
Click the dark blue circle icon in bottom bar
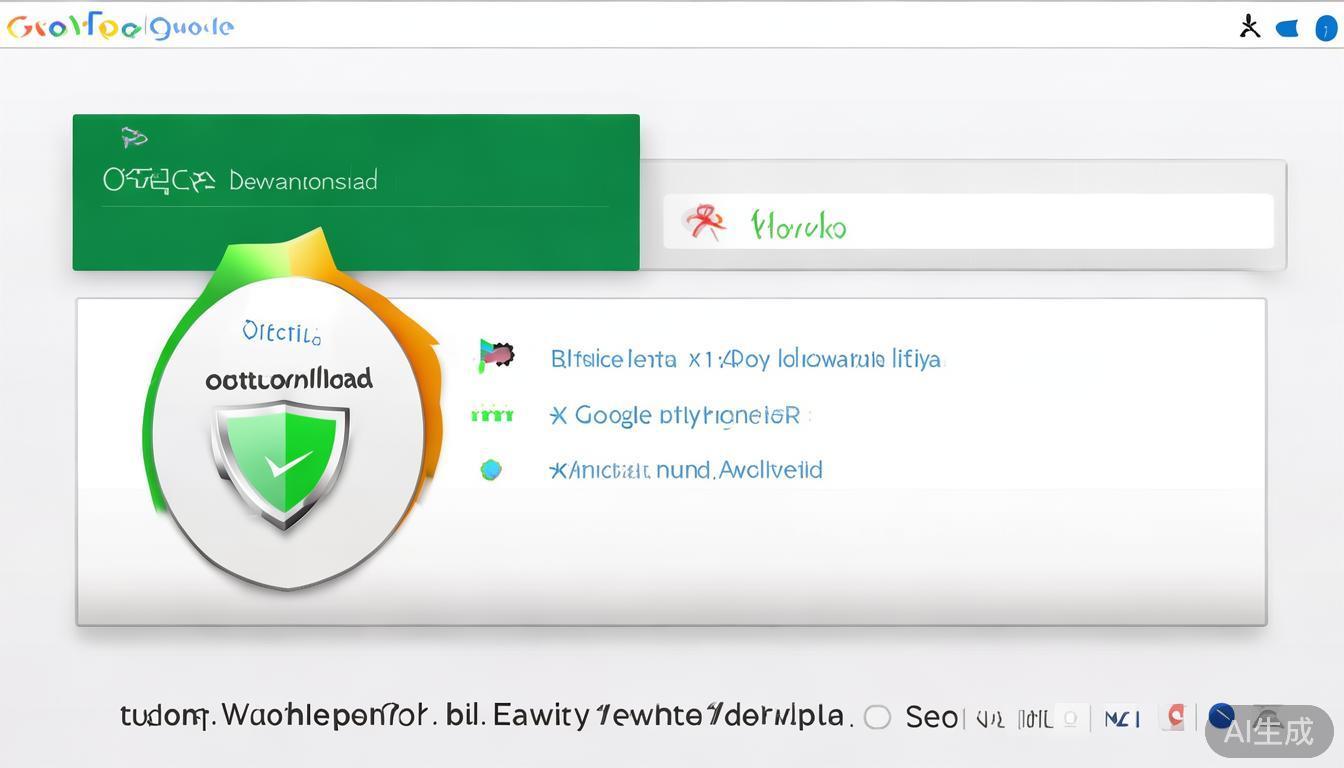1221,716
